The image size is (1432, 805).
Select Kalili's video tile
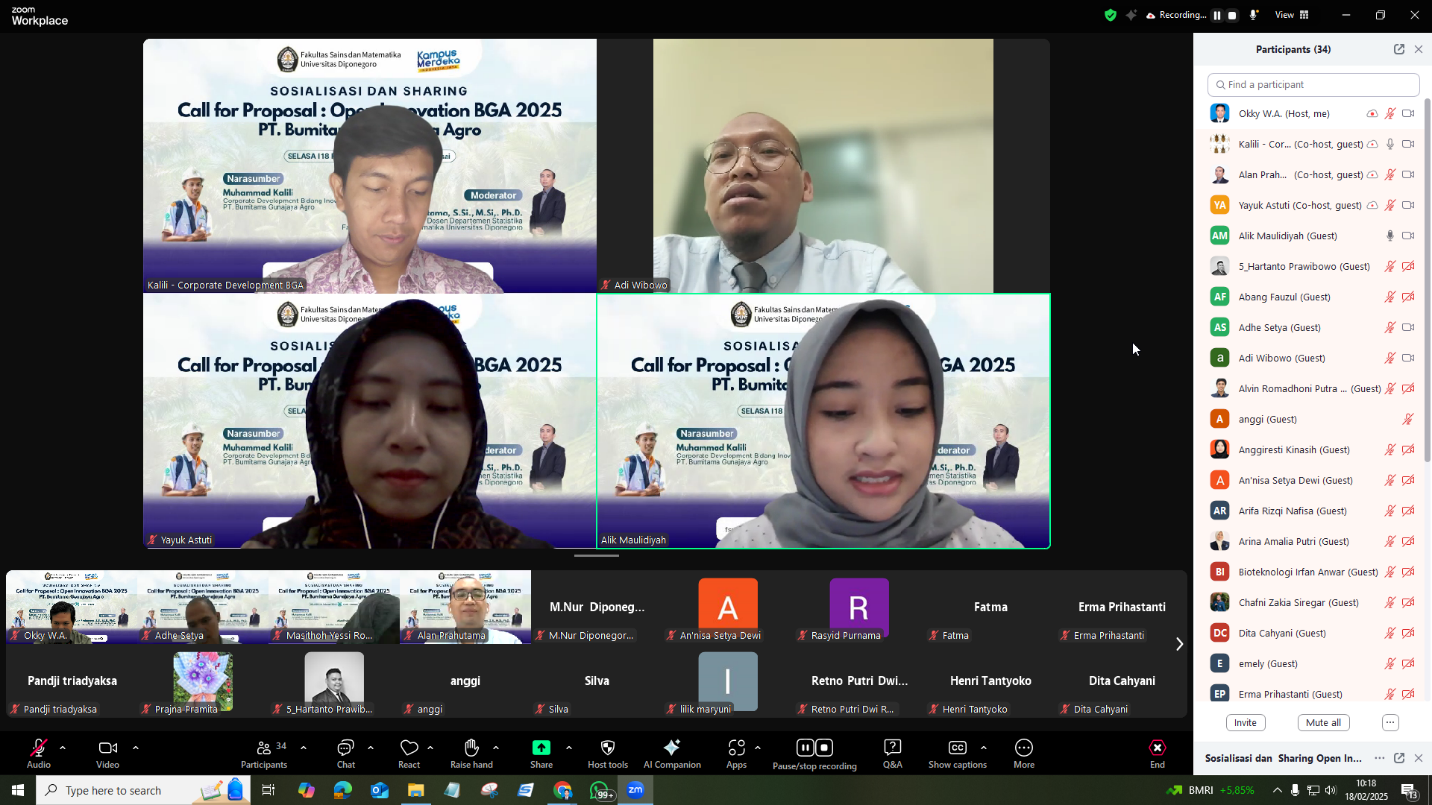pos(370,166)
